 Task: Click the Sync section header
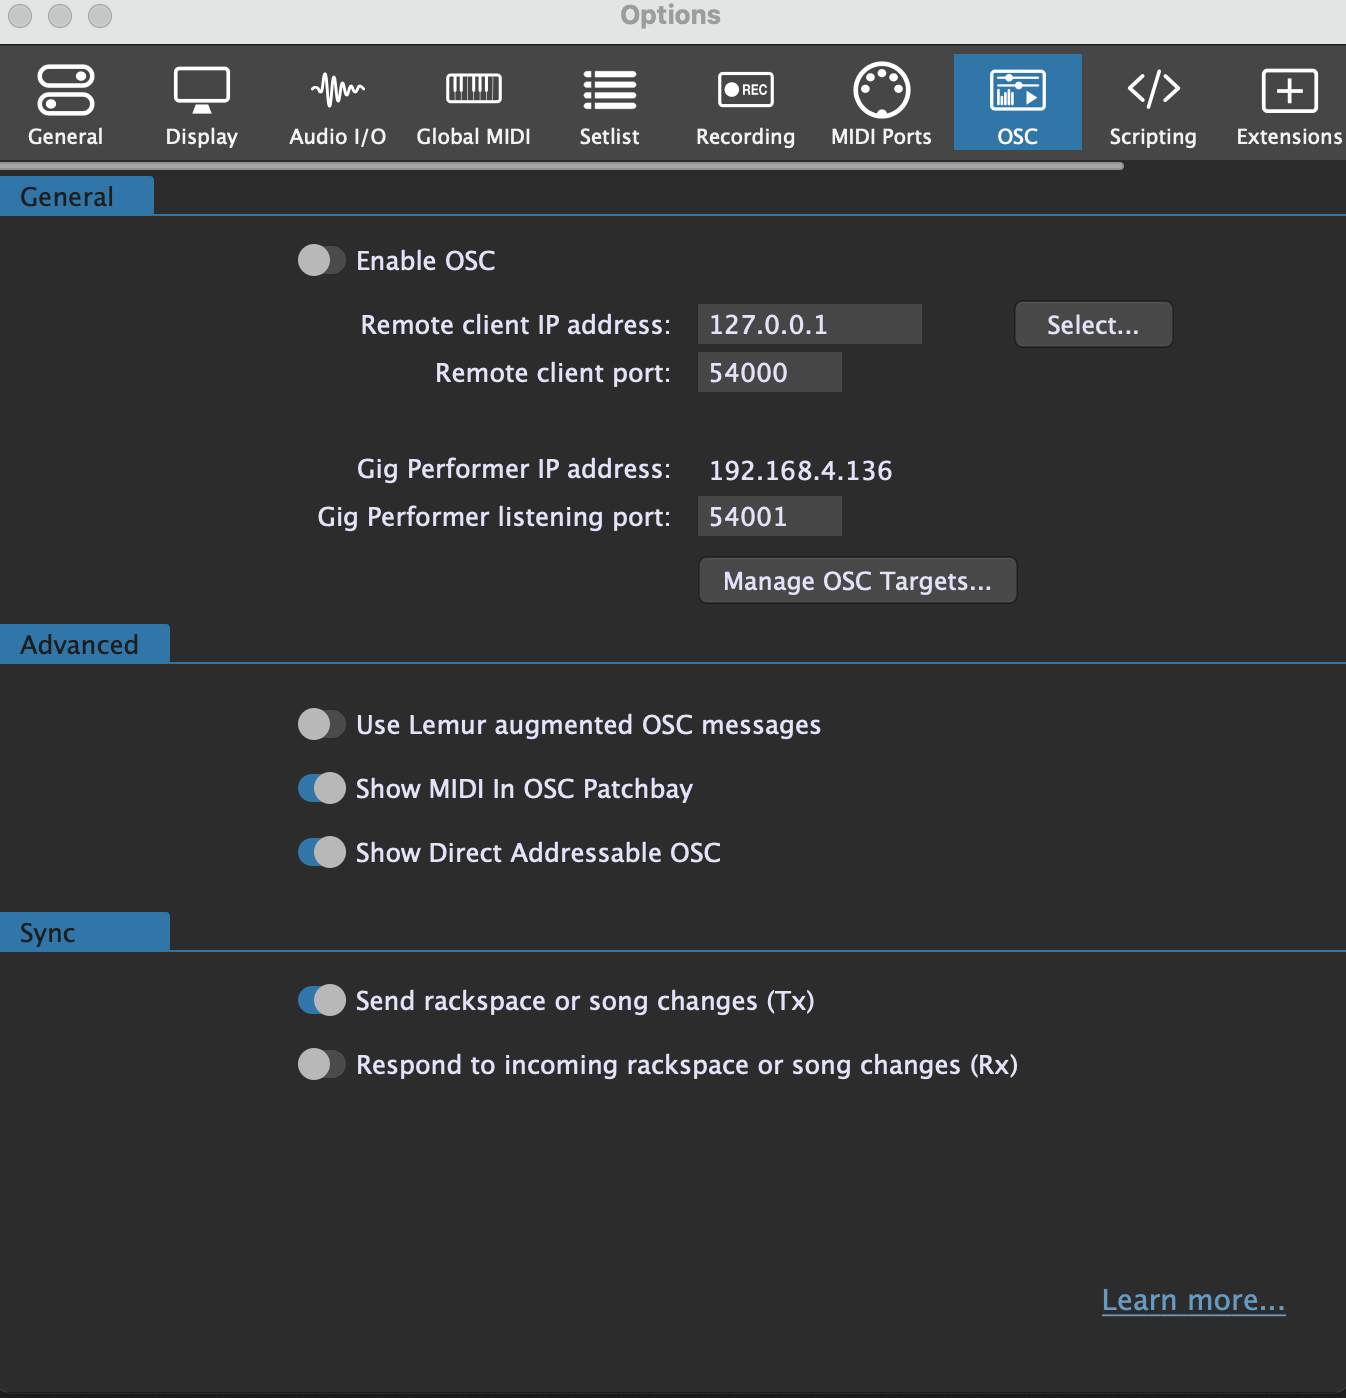[x=85, y=932]
